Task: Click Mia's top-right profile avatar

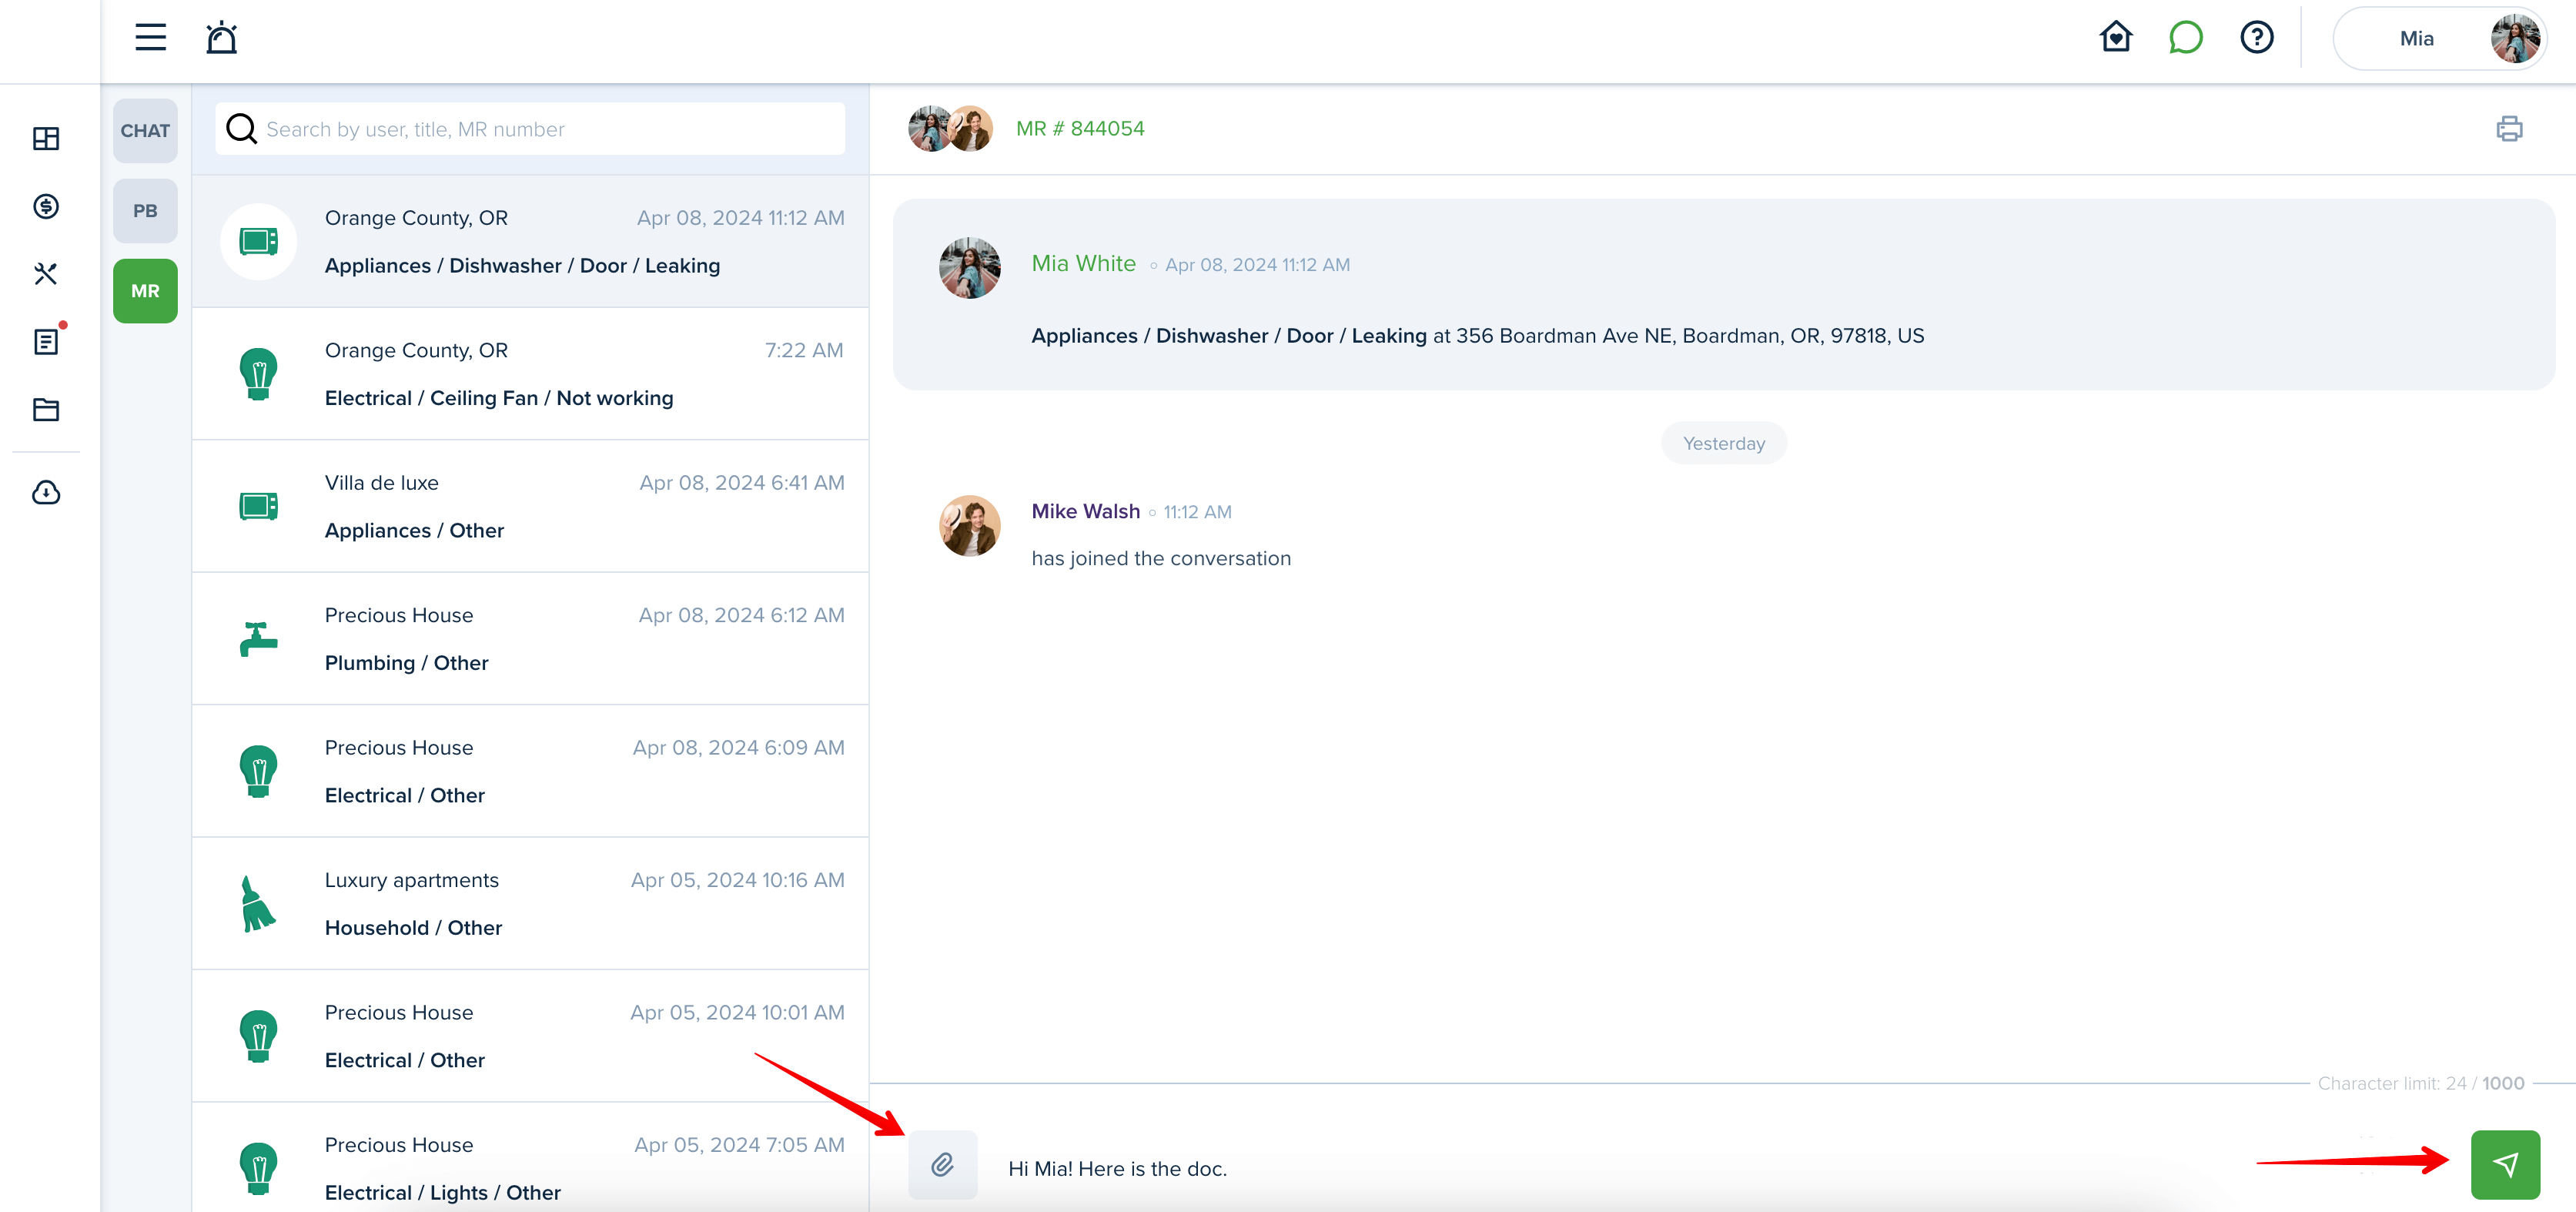Action: point(2515,38)
